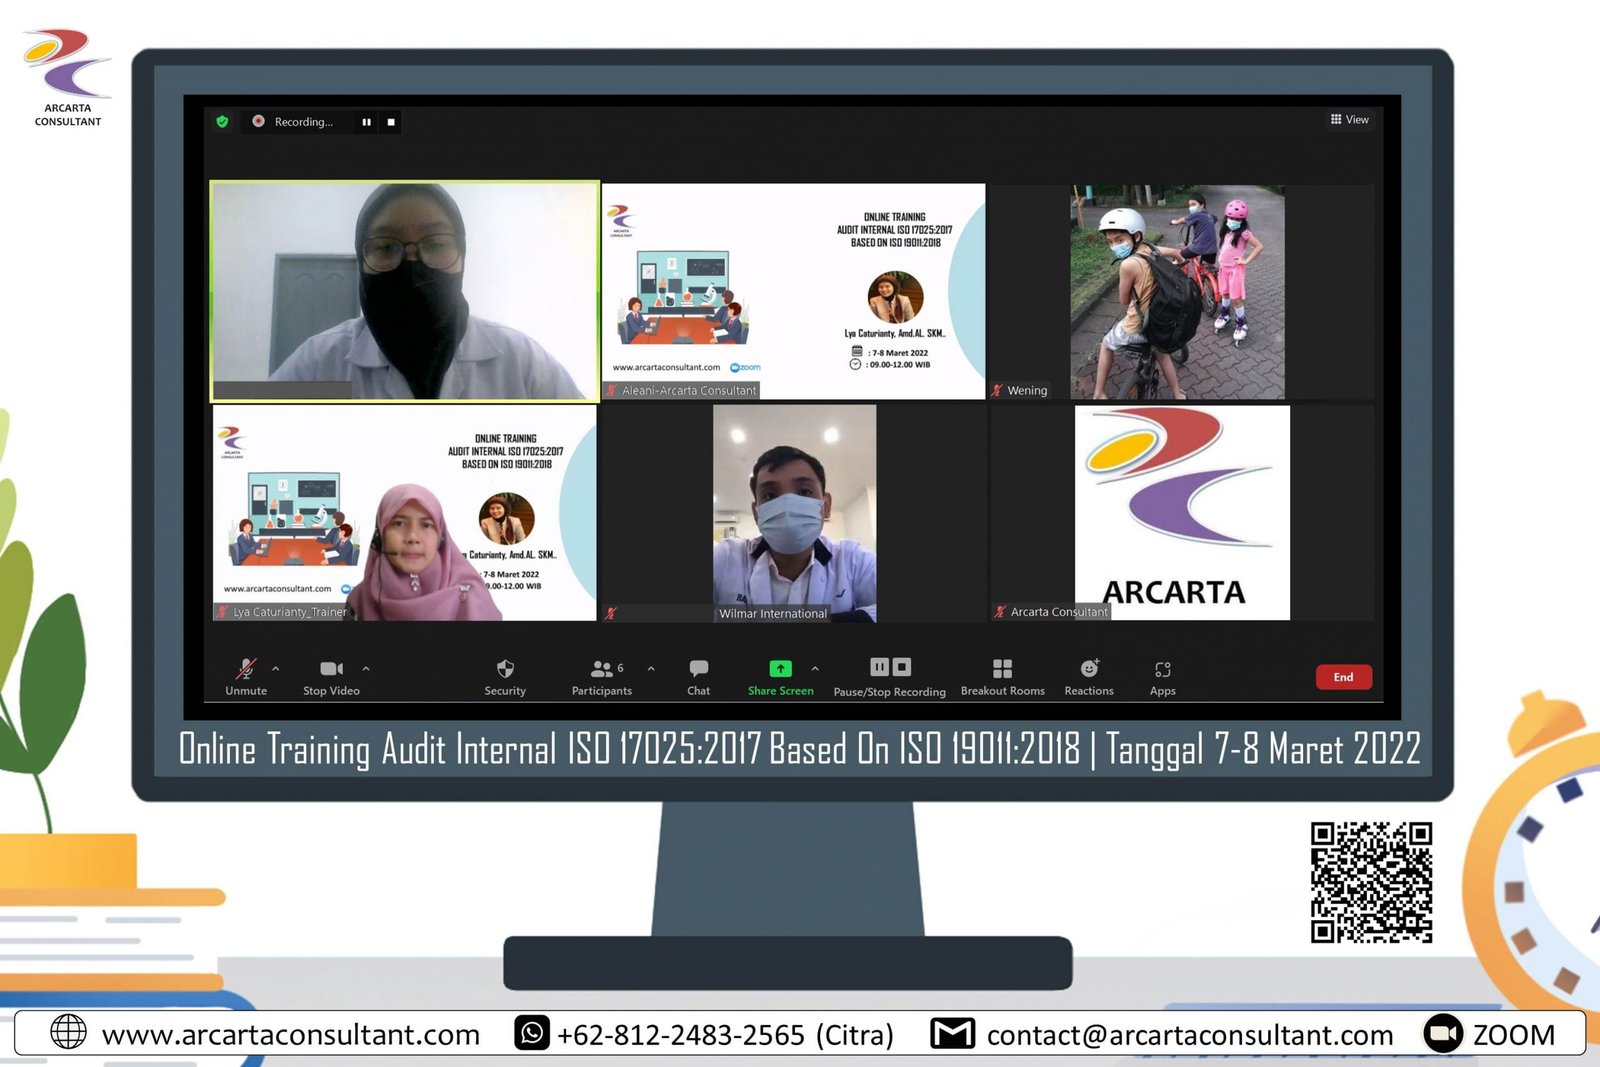
Task: Pause the recording from top indicator
Action: (x=367, y=122)
